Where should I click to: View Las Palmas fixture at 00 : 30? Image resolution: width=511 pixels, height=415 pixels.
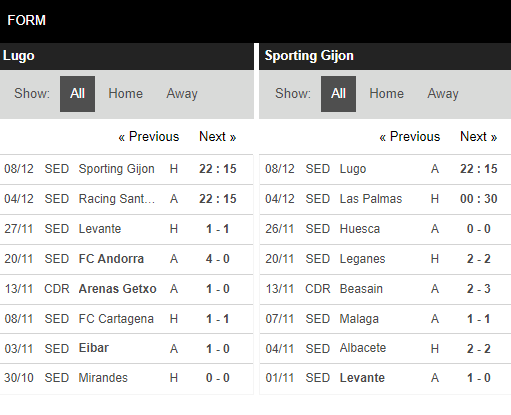coord(385,199)
